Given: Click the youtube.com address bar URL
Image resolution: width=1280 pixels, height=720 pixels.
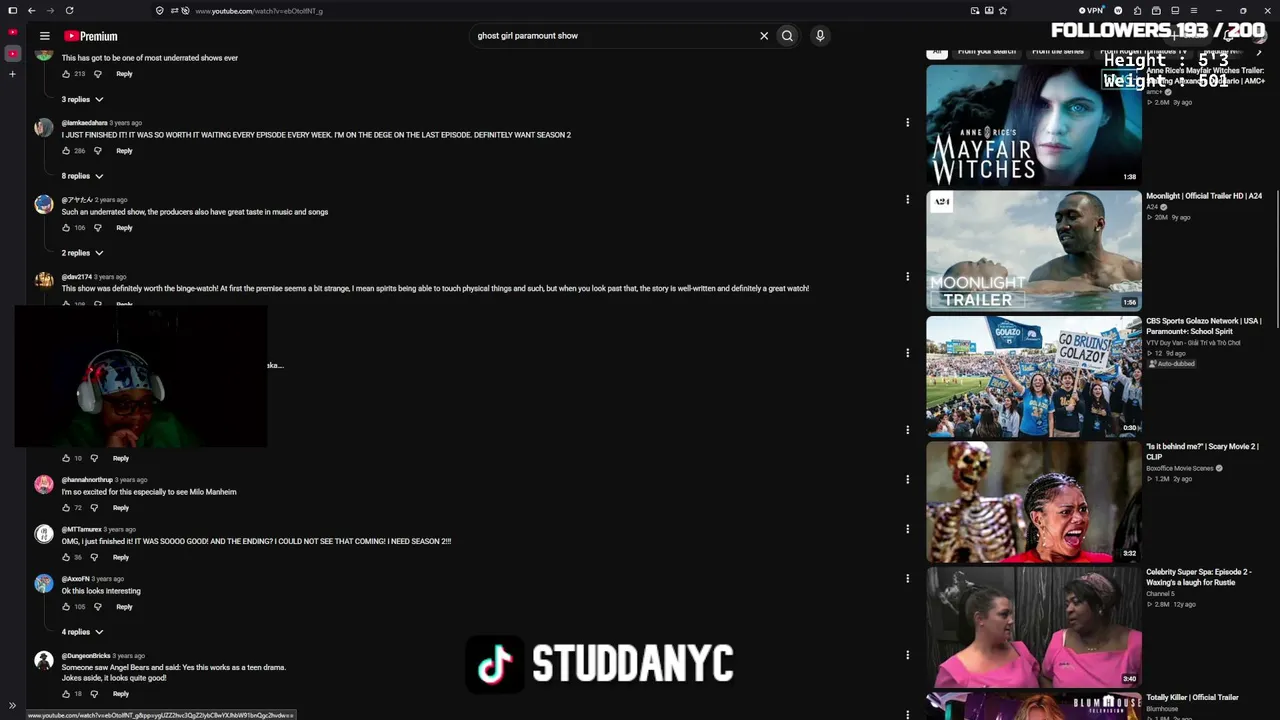Looking at the screenshot, I should [259, 11].
